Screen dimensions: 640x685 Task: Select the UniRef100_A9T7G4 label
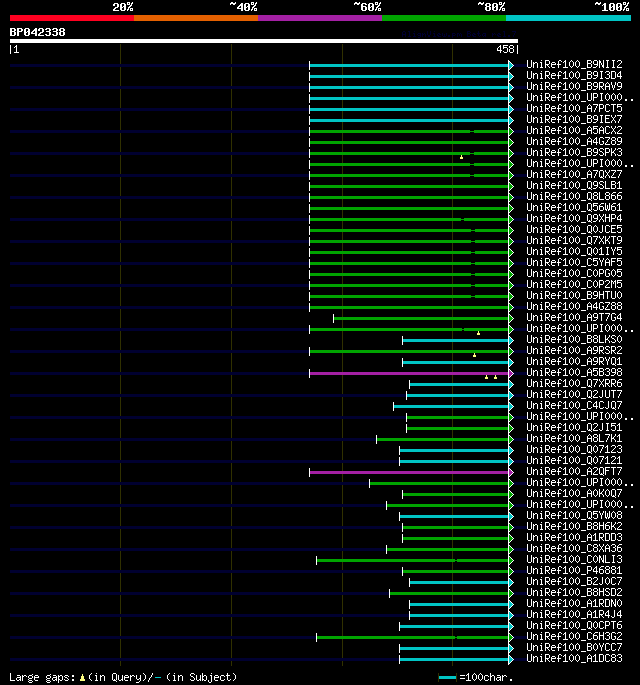(574, 318)
